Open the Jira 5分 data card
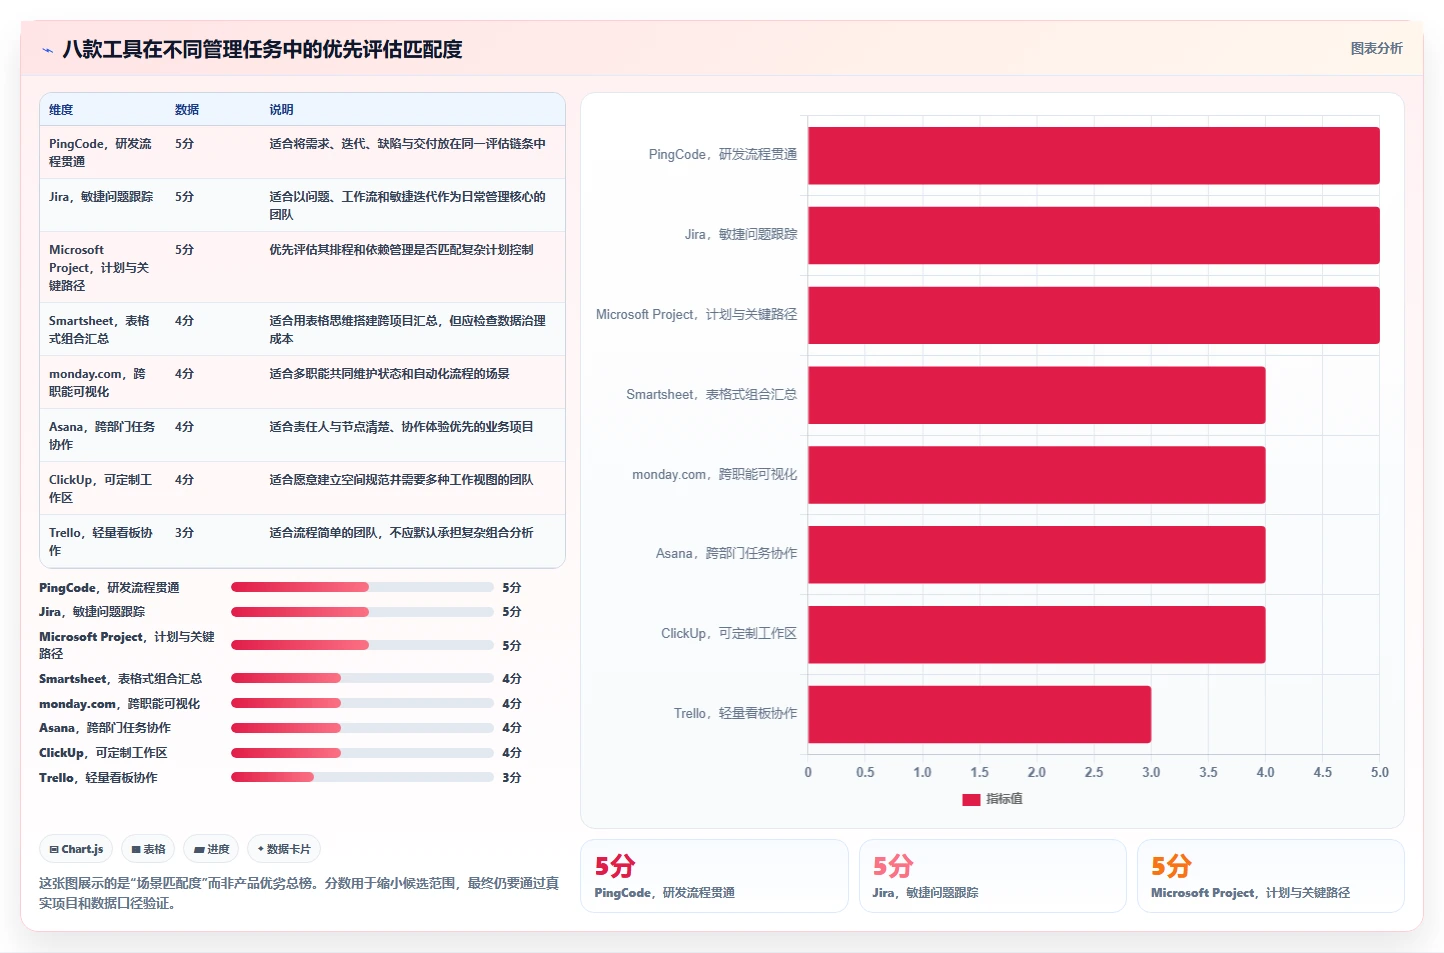This screenshot has height=953, width=1444. [992, 876]
